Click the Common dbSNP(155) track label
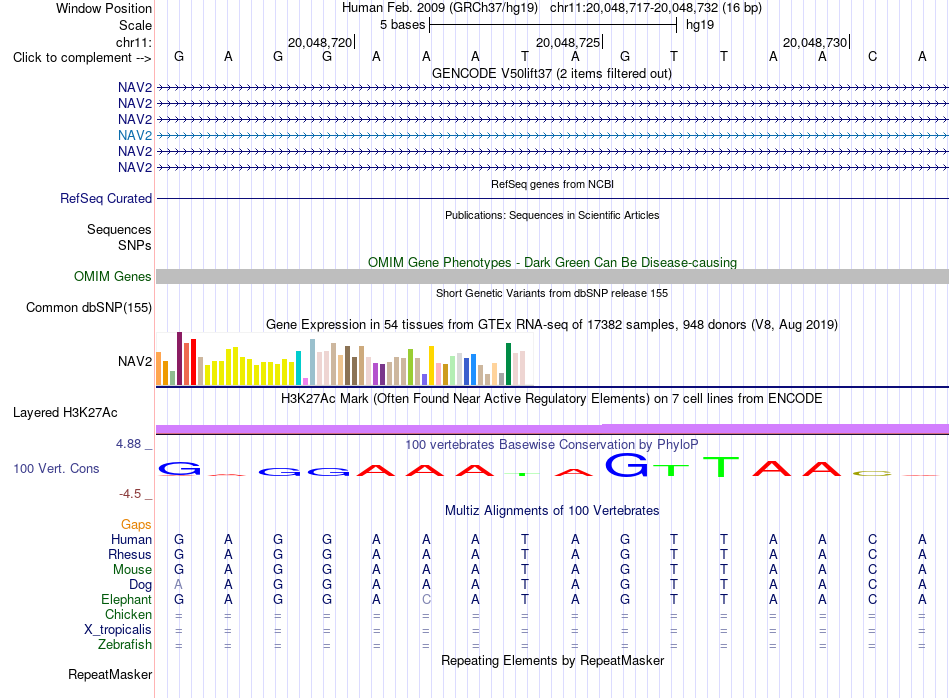This screenshot has height=698, width=950. 88,307
